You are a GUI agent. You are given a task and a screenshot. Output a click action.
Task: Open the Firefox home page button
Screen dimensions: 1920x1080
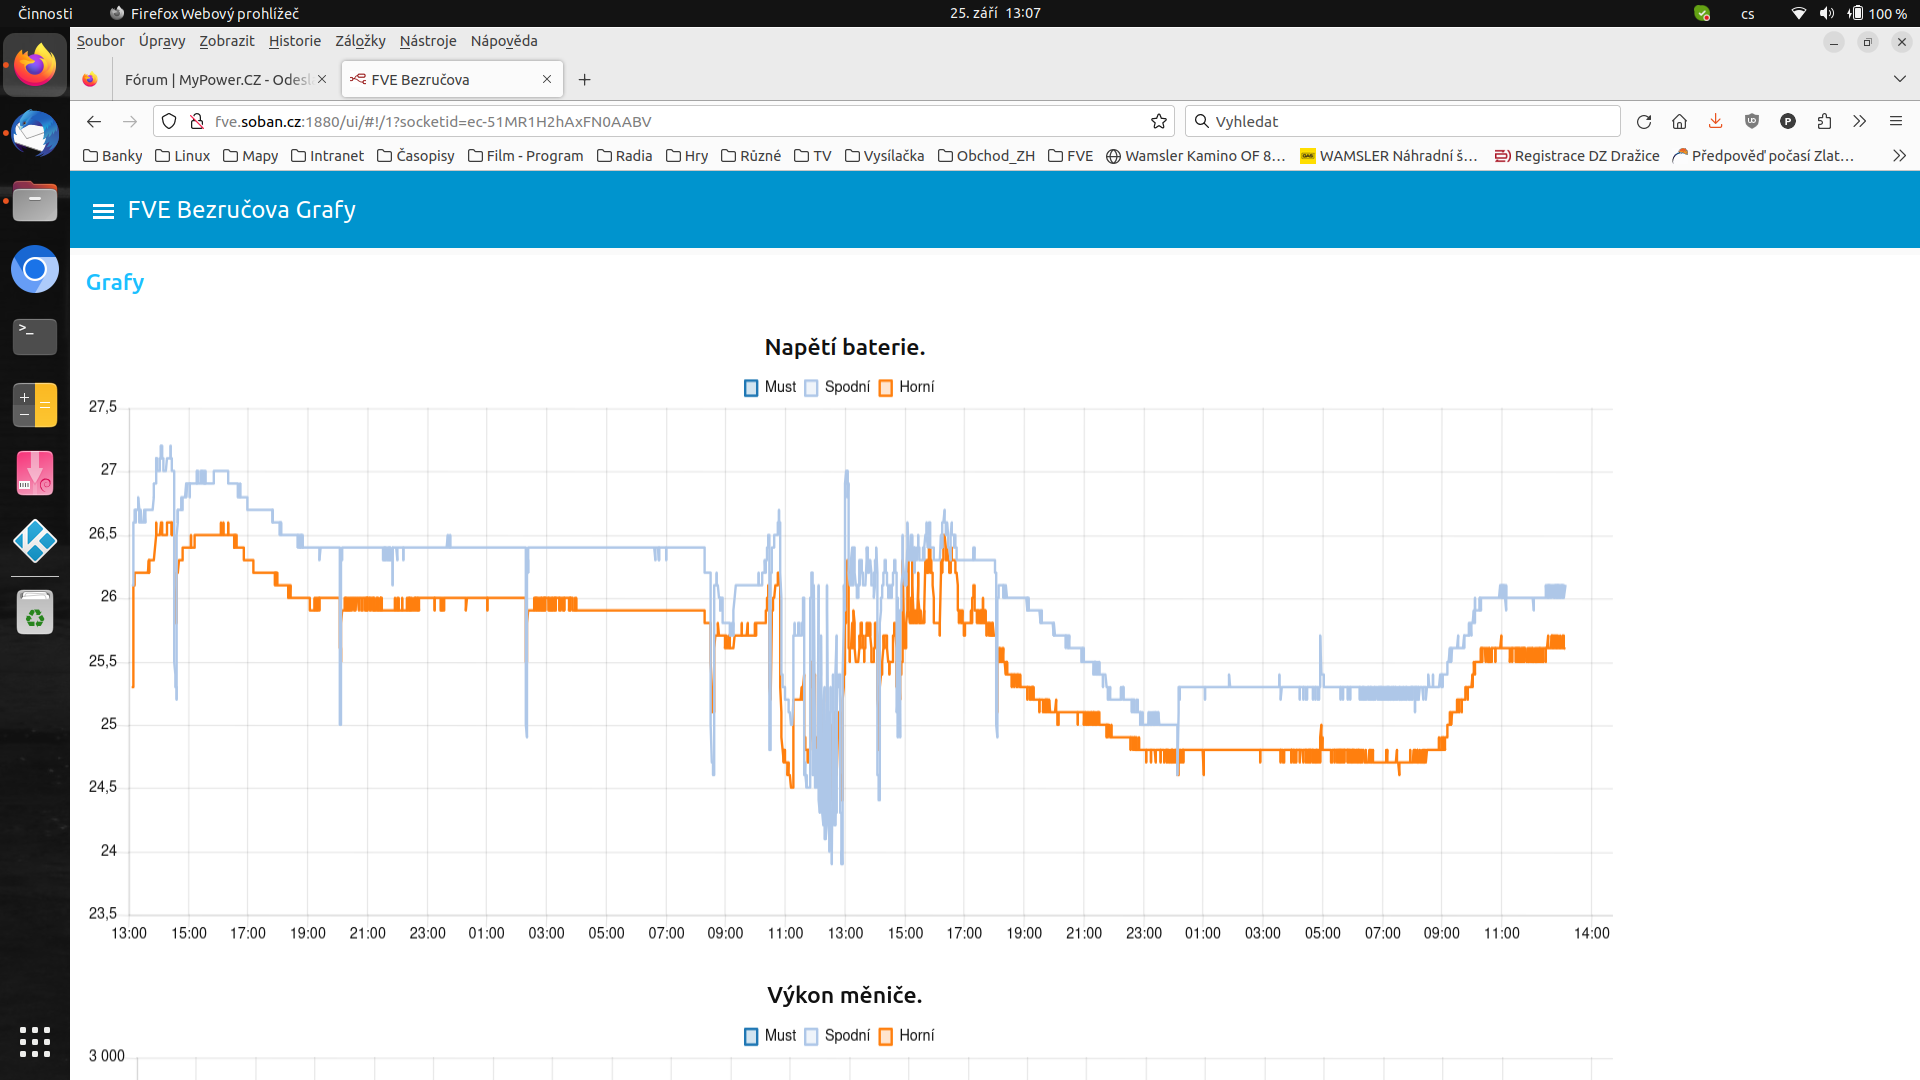click(x=1679, y=121)
